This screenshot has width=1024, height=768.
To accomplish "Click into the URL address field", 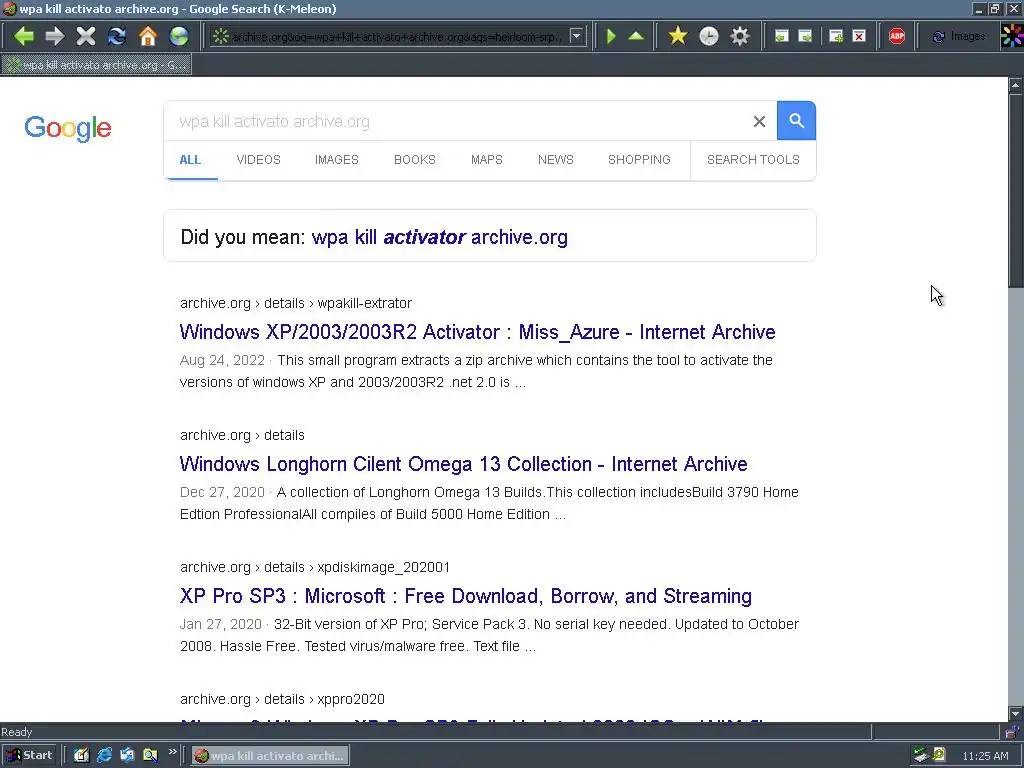I will (398, 37).
